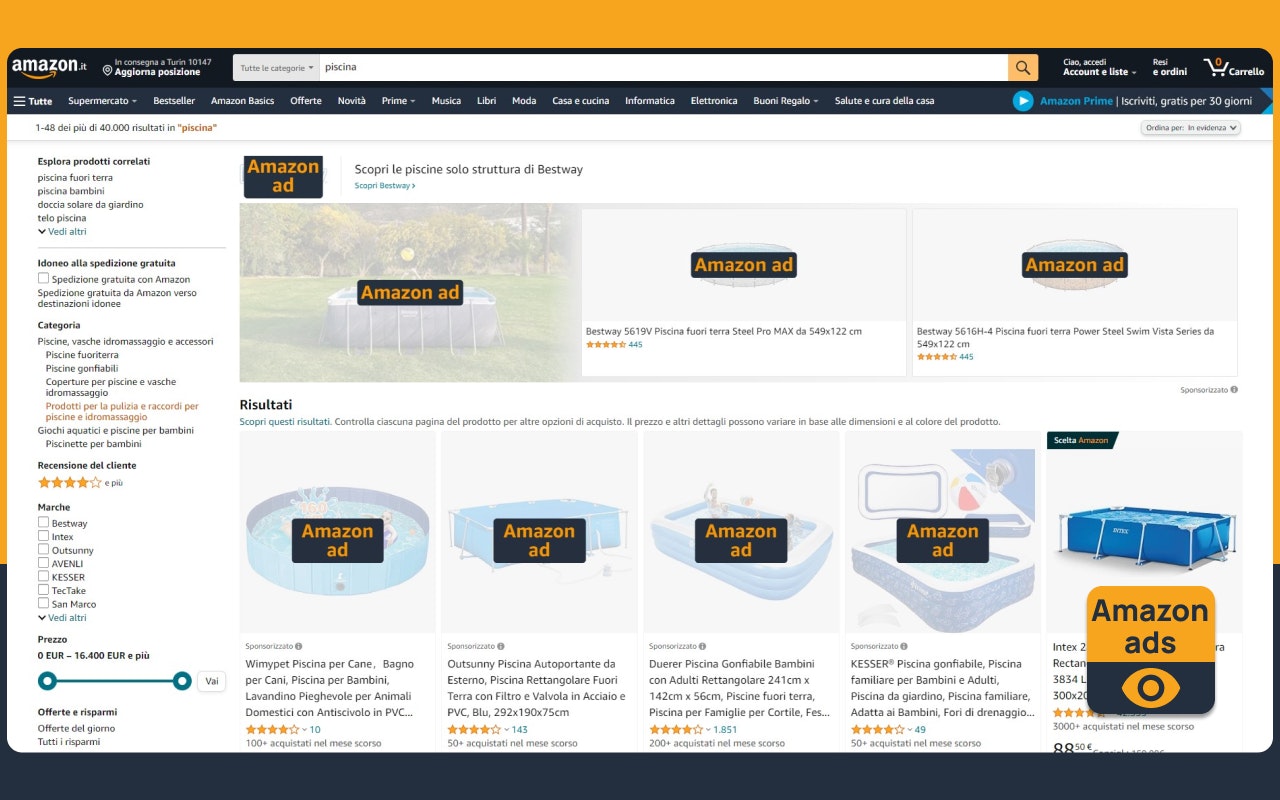Open Casa e cucina in navigation bar
The height and width of the screenshot is (800, 1280).
(x=580, y=101)
